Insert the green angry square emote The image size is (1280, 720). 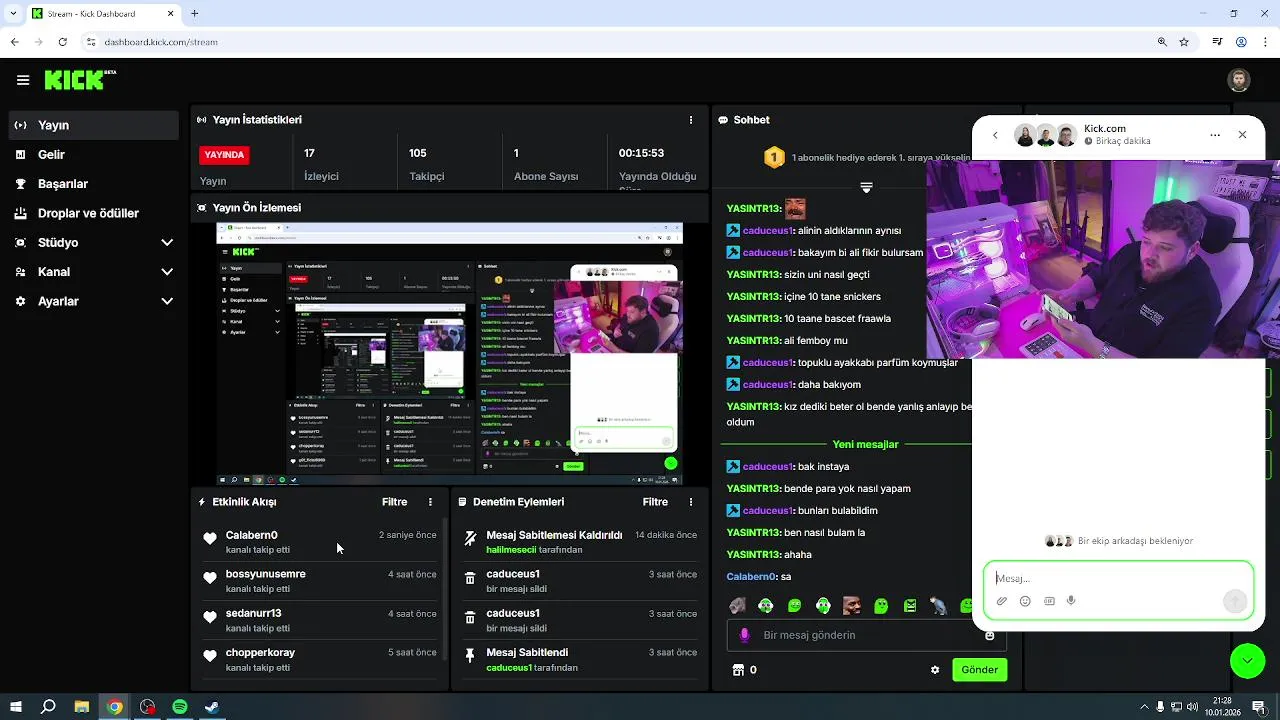(910, 605)
